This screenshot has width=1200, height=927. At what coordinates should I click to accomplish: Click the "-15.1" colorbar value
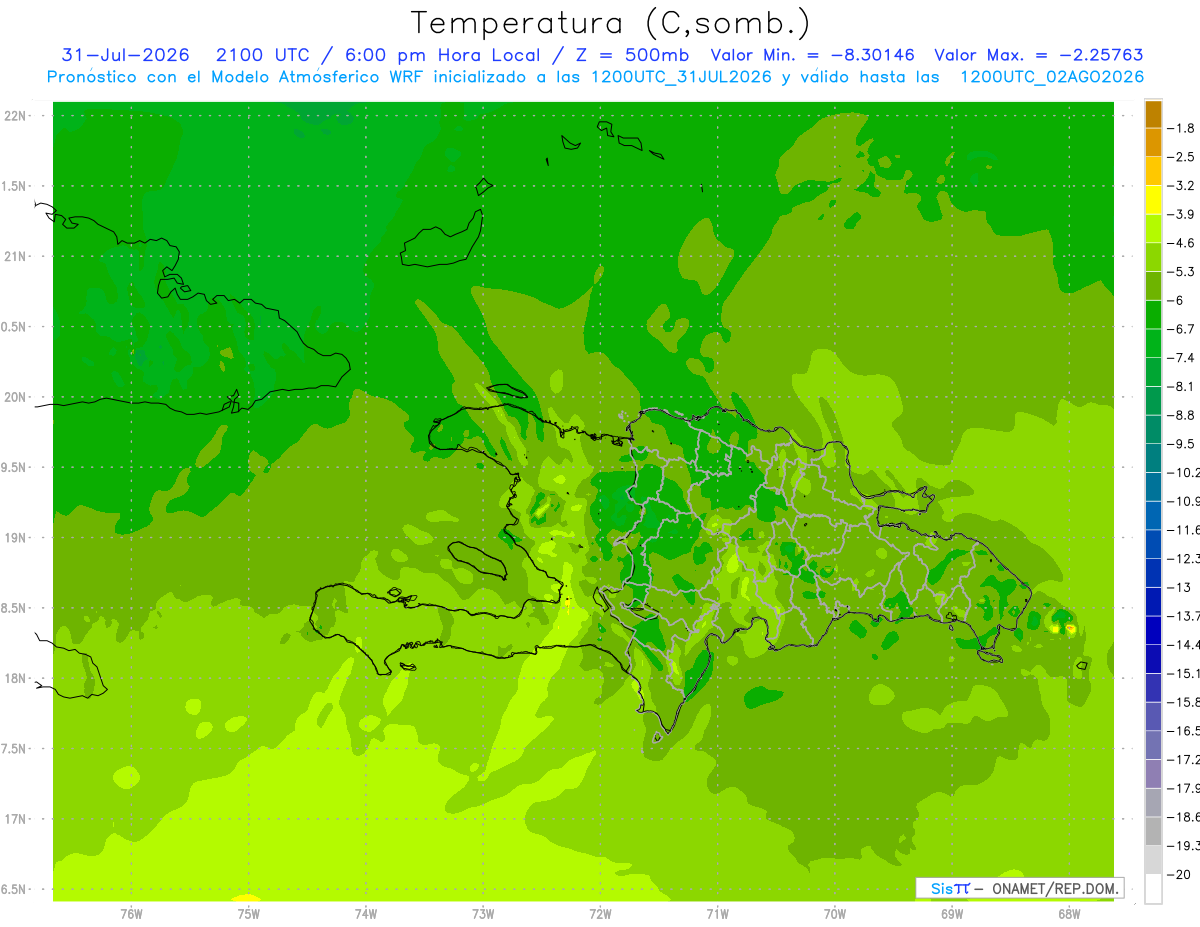coord(1184,673)
